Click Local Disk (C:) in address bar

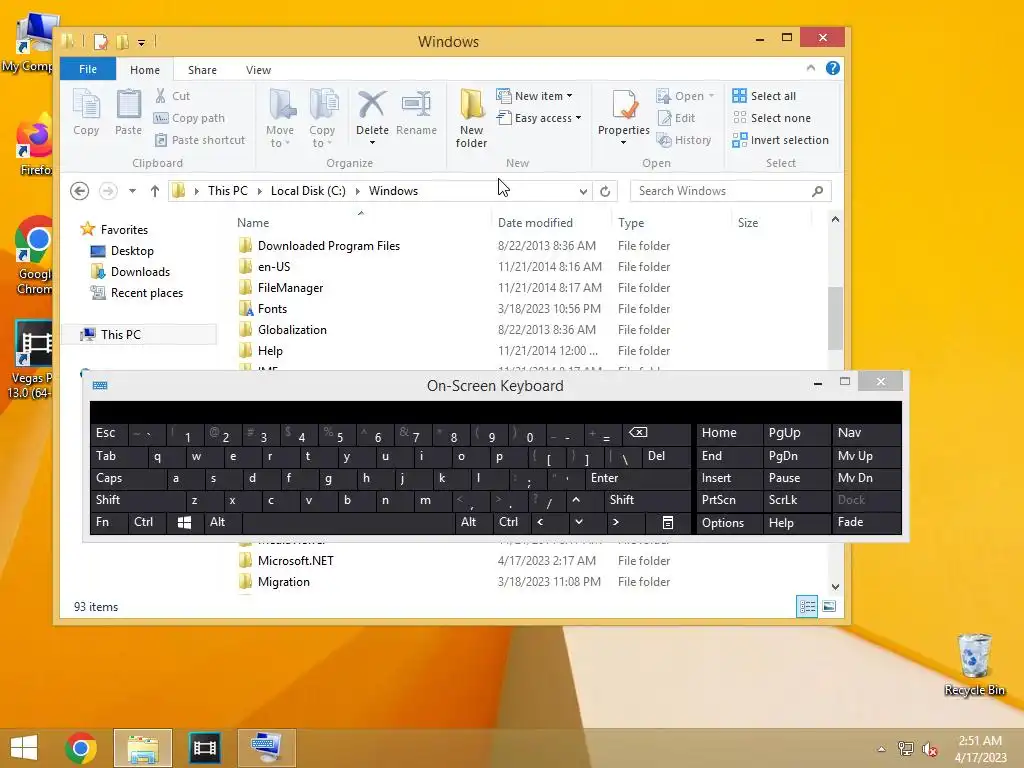pos(308,191)
